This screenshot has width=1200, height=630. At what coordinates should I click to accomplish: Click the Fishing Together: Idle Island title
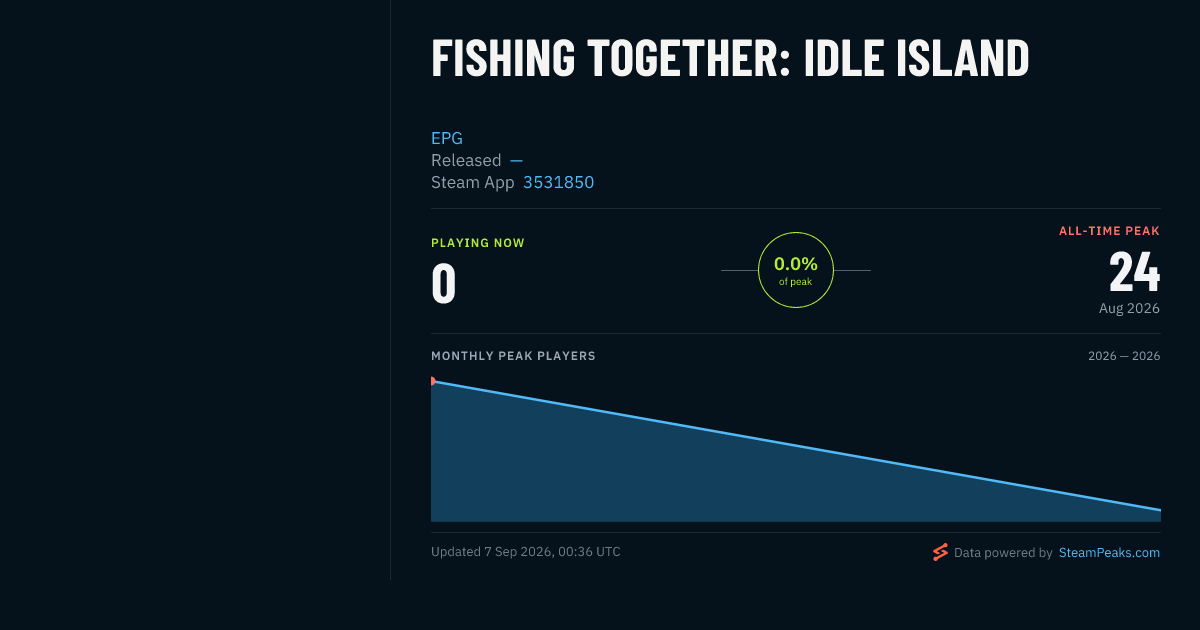(730, 59)
